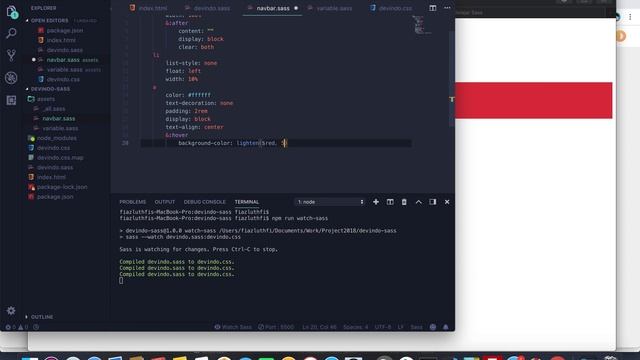
Task: Click the red navbar in browser window
Action: coord(533,100)
